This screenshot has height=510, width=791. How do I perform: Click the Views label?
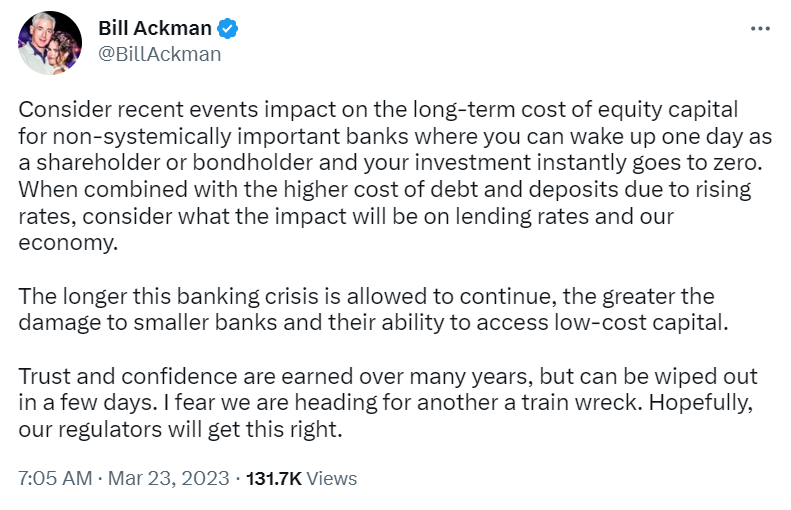[x=331, y=478]
